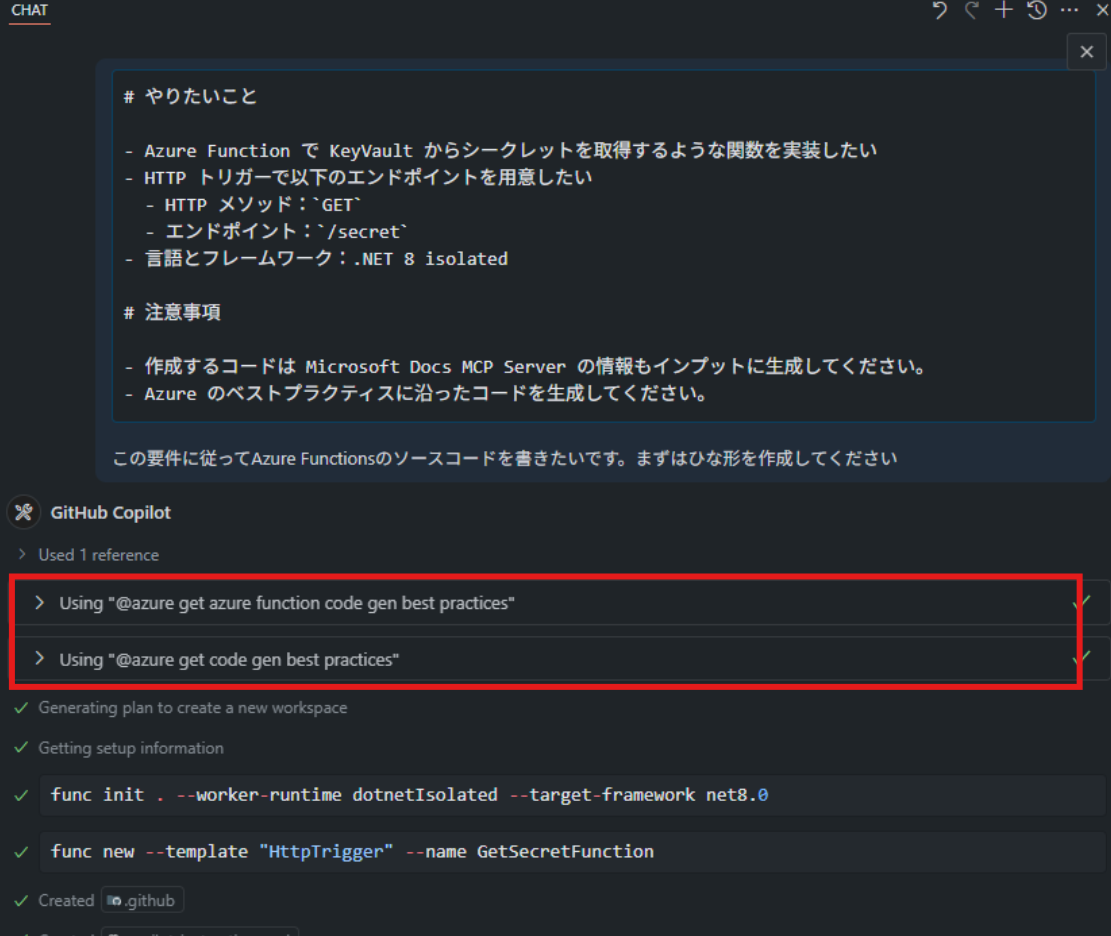Click the HTTP メソッド GET line
Screen dimensions: 1111x936
coord(253,205)
